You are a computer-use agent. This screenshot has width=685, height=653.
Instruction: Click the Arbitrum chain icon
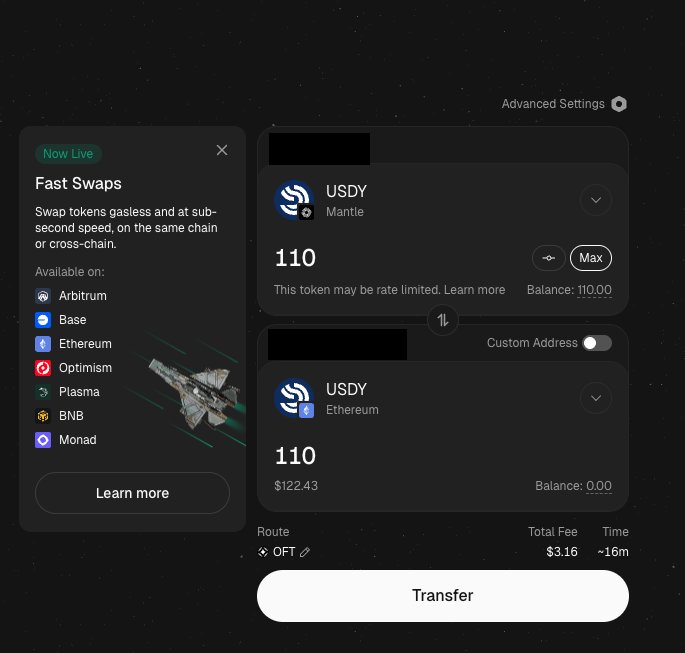pyautogui.click(x=43, y=296)
